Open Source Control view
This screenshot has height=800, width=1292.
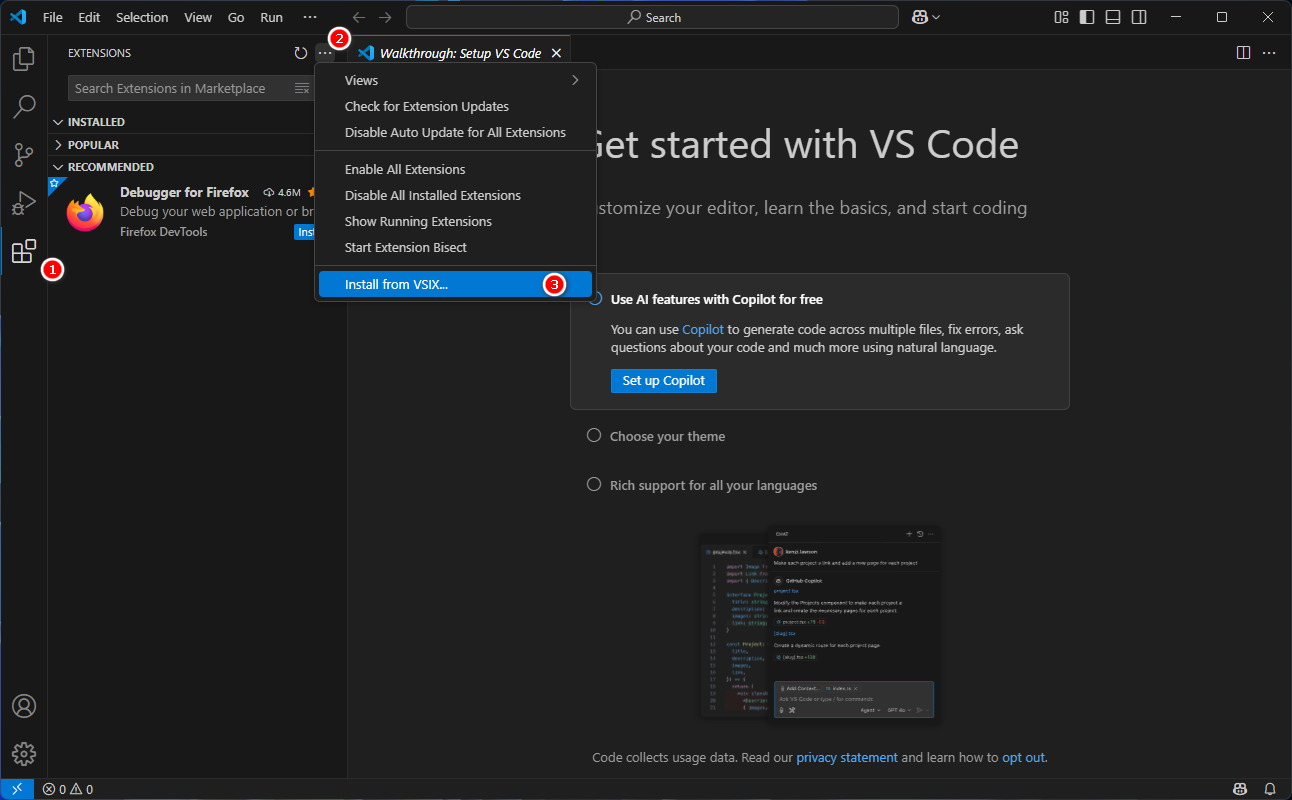[24, 154]
